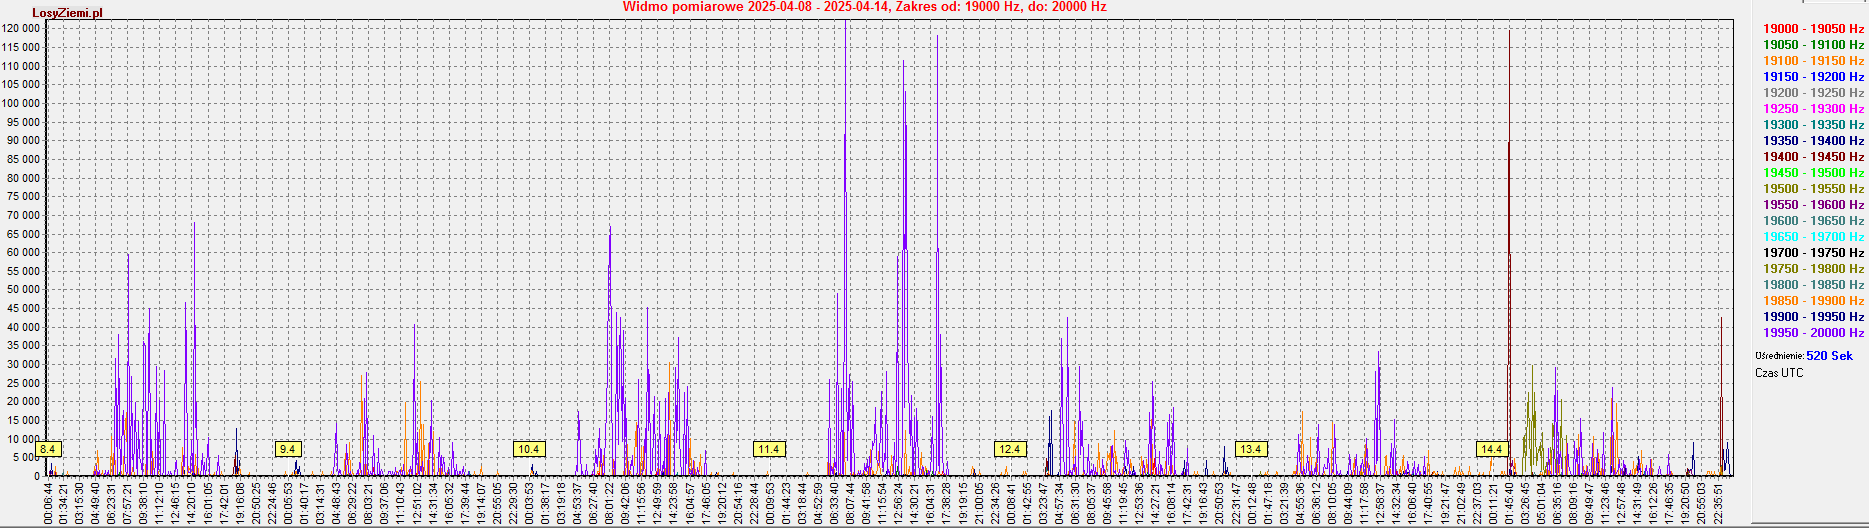The height and width of the screenshot is (528, 1869).
Task: Click the Widmo pomiarowe chart title
Action: coord(864,7)
